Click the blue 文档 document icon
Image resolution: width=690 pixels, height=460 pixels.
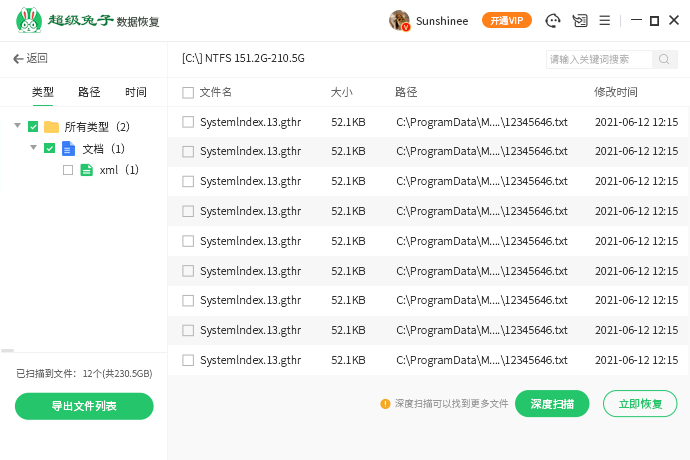click(68, 149)
